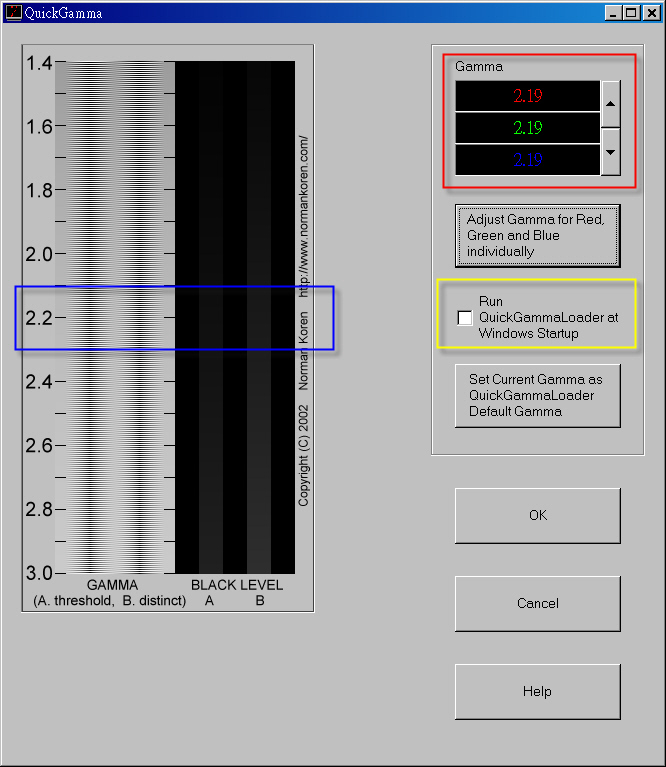Image resolution: width=666 pixels, height=767 pixels.
Task: Click the BLACK LEVEL caption
Action: (237, 585)
